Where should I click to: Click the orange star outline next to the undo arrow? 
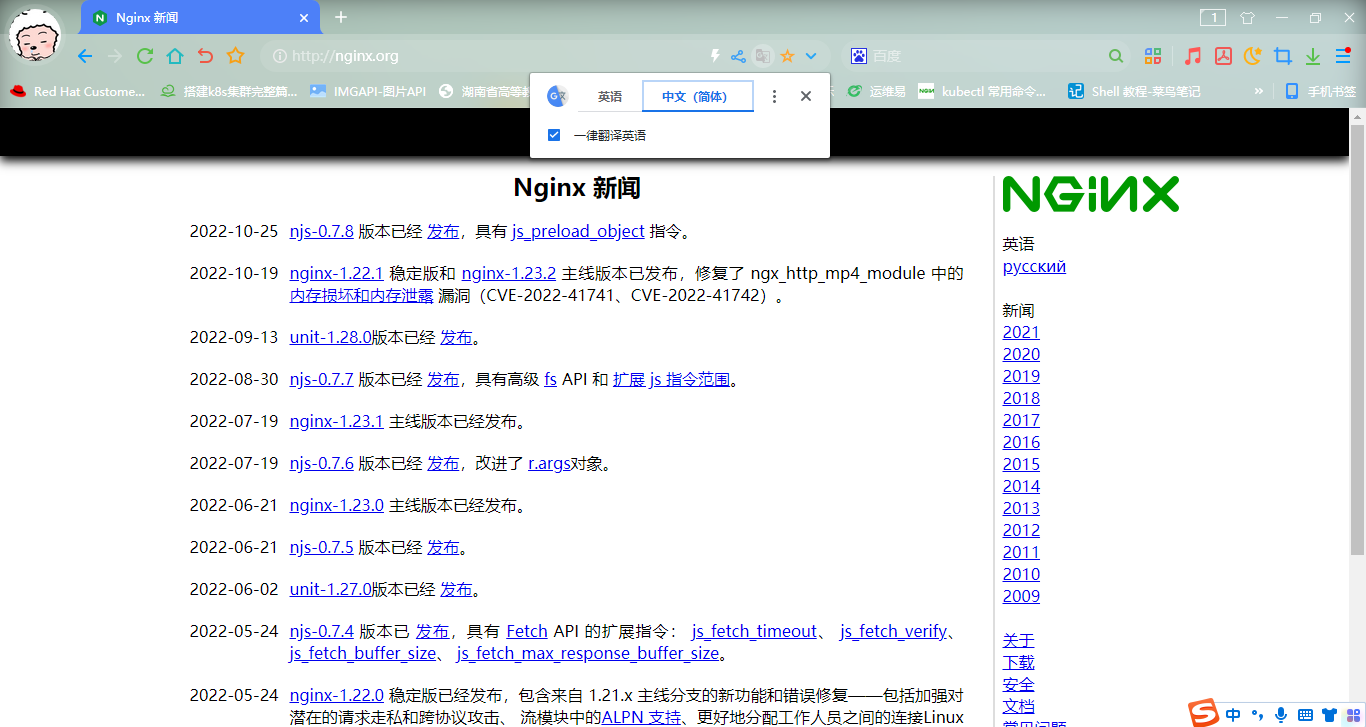[235, 56]
